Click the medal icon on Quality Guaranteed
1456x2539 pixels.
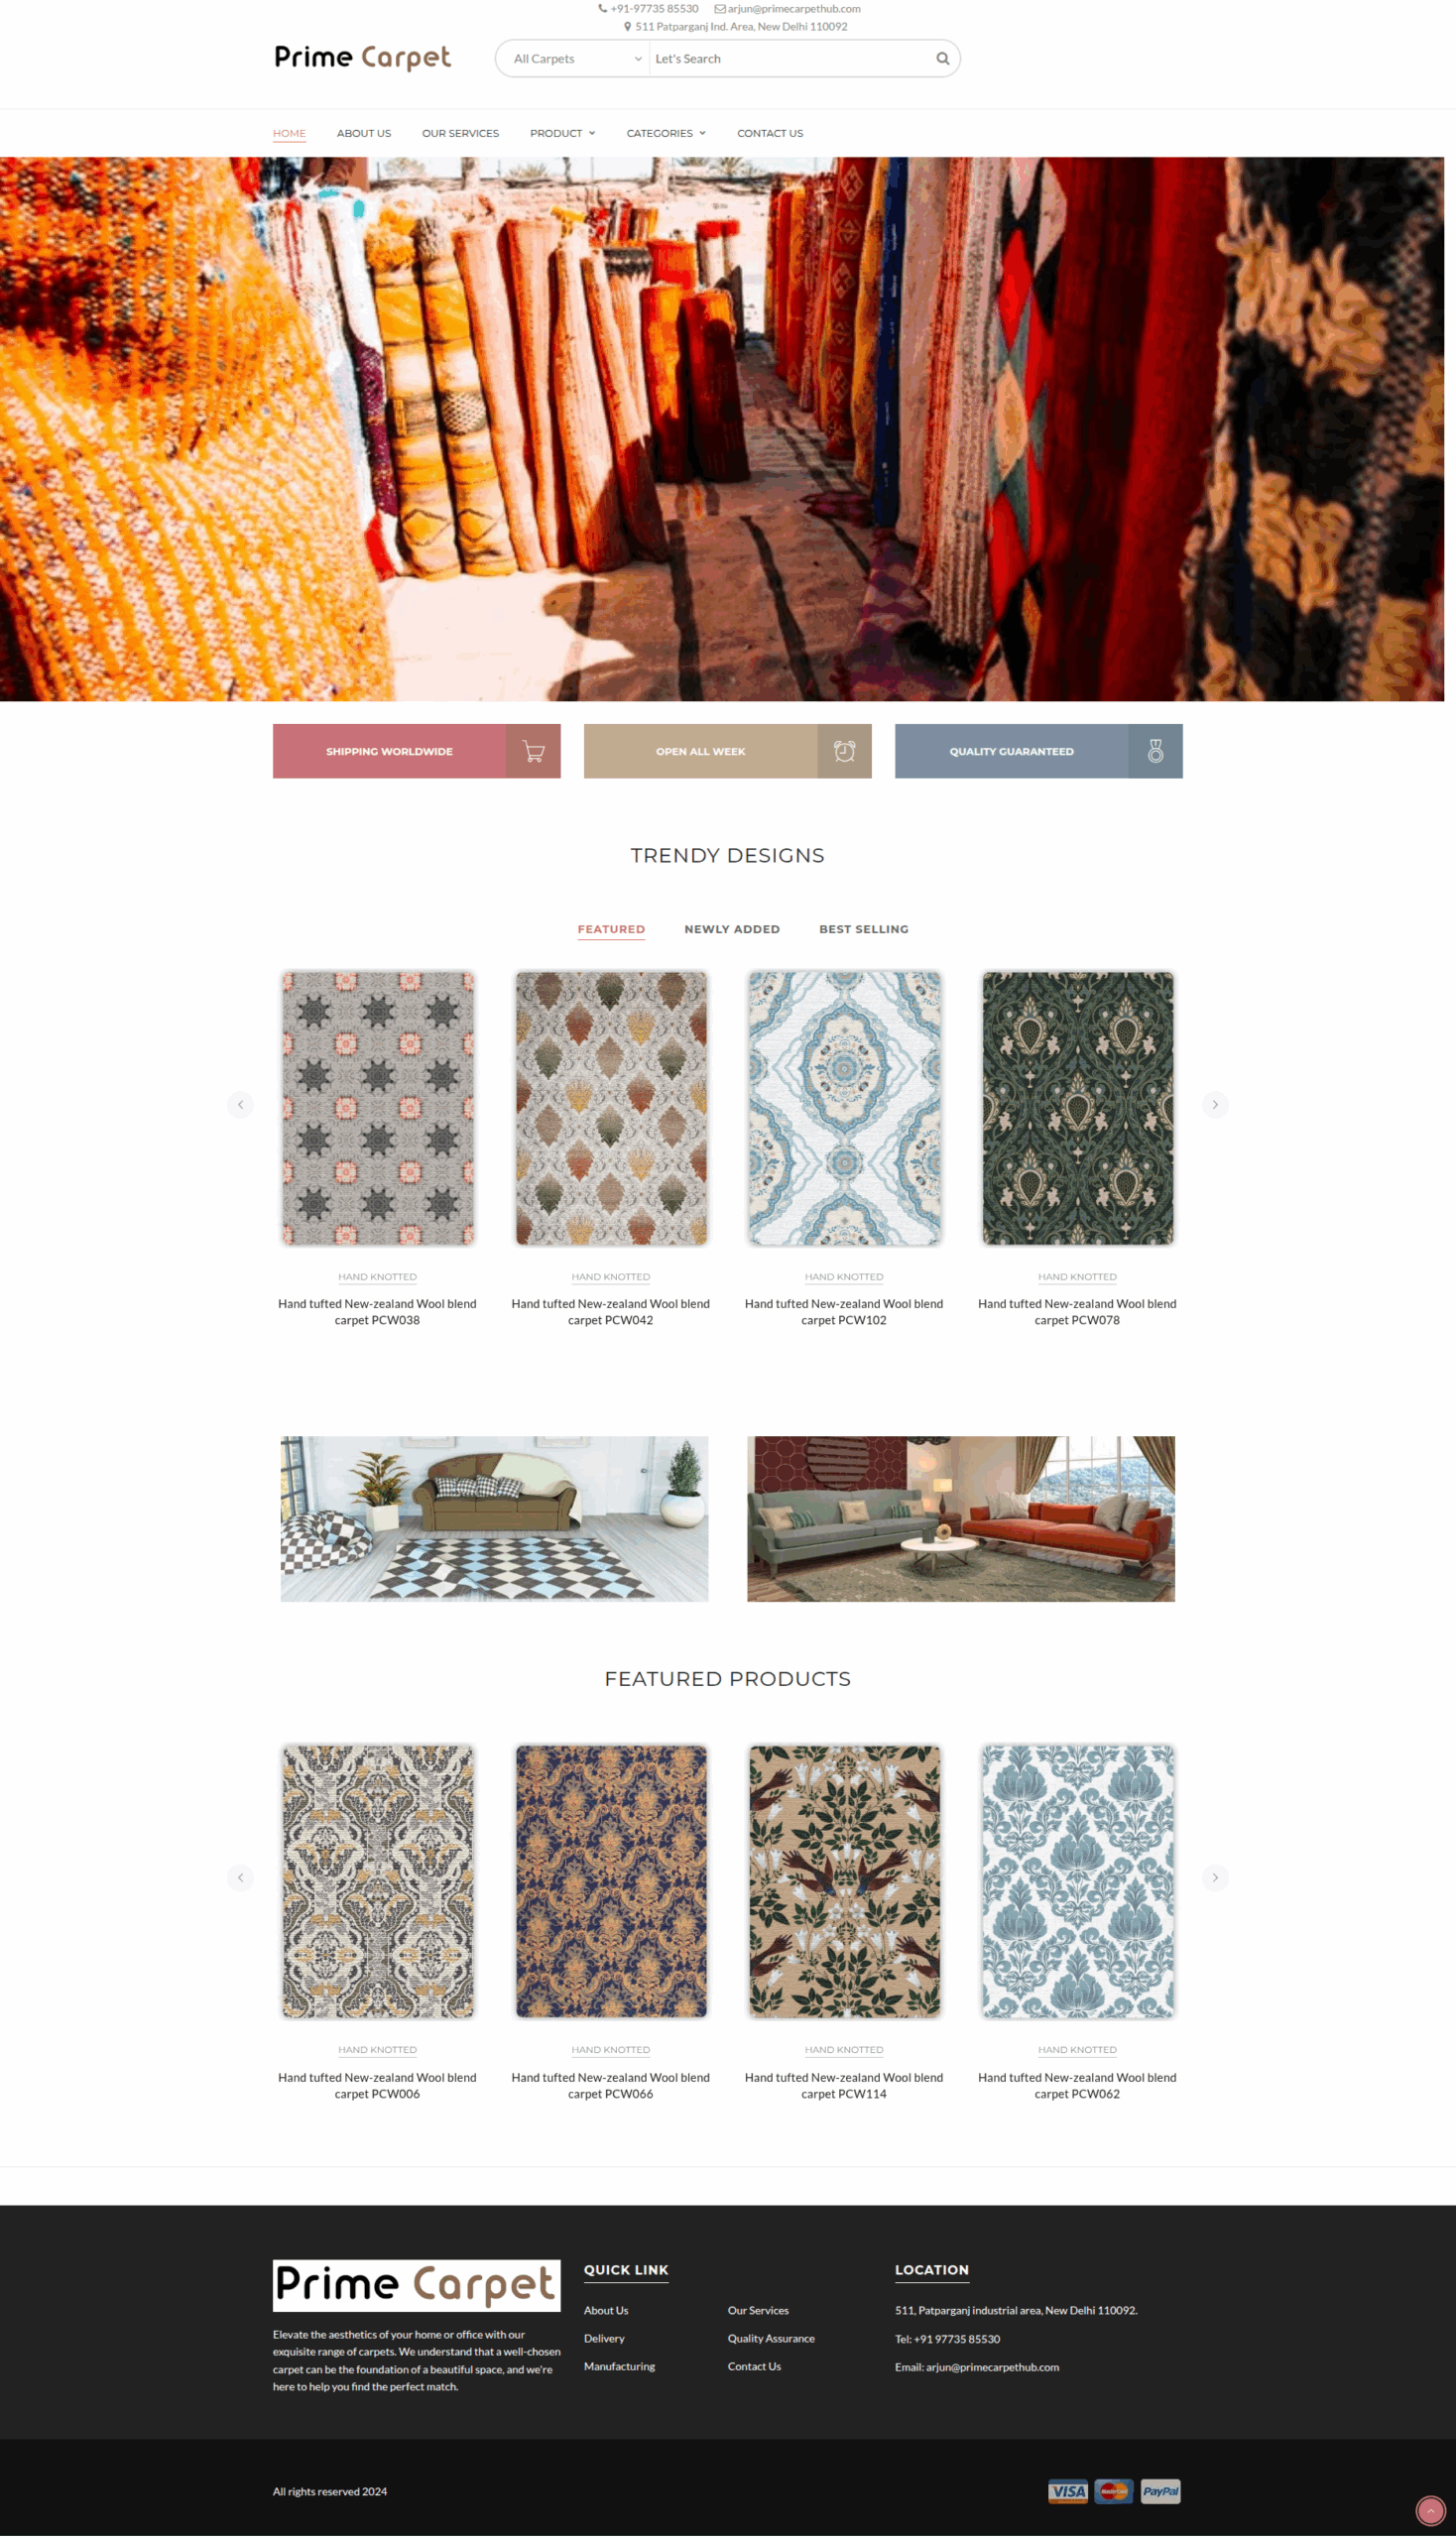click(x=1155, y=751)
